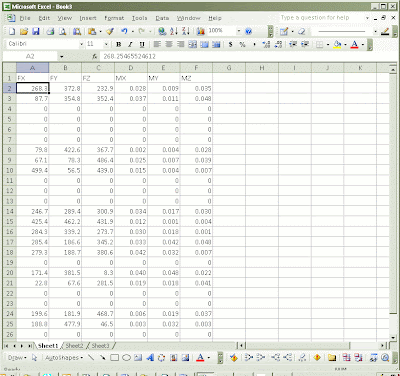
Task: Open the font name dropdown
Action: point(81,44)
